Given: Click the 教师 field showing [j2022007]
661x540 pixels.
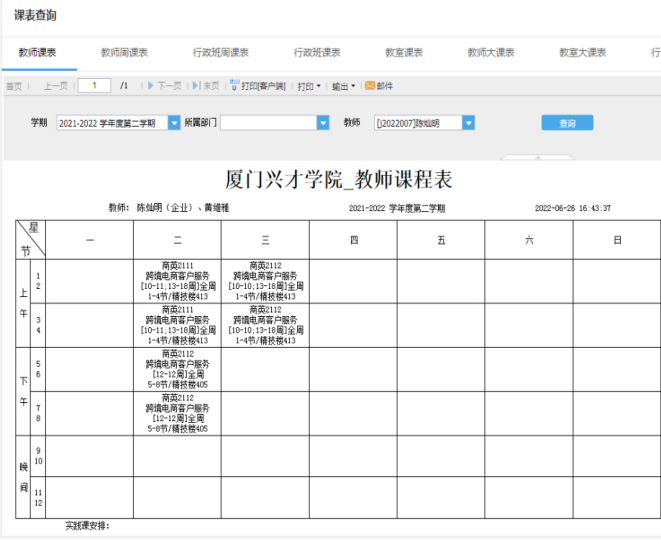Looking at the screenshot, I should (418, 123).
